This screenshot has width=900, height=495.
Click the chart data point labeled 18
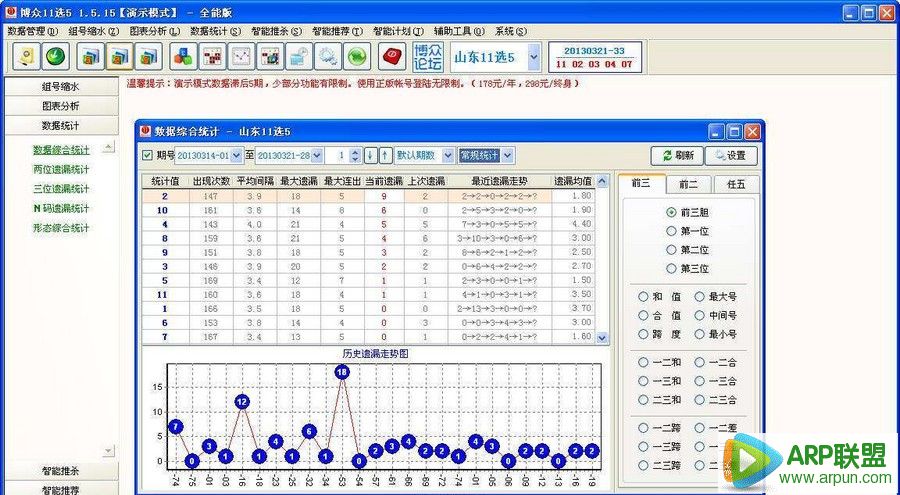click(x=342, y=372)
